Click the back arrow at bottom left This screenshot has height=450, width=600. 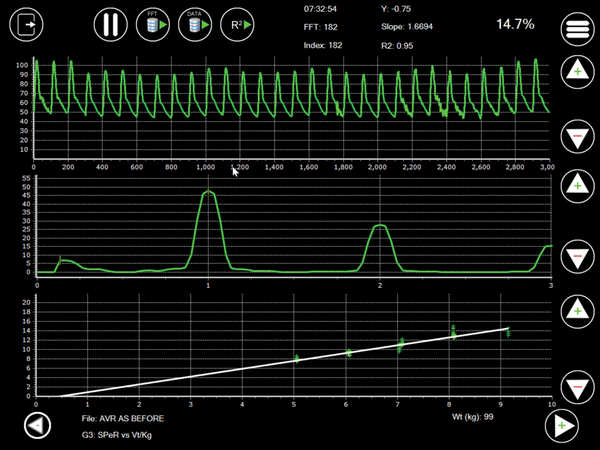click(x=37, y=425)
